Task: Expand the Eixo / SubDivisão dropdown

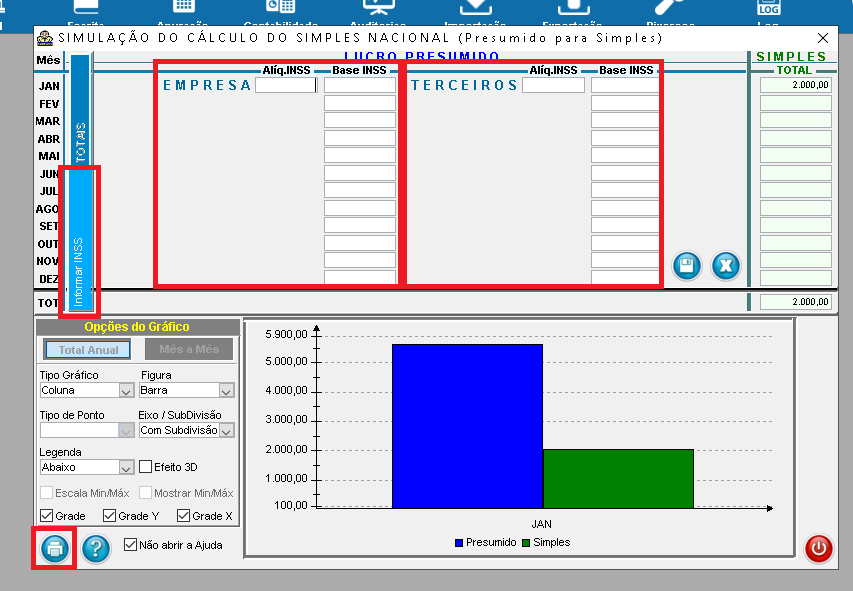Action: pyautogui.click(x=187, y=430)
